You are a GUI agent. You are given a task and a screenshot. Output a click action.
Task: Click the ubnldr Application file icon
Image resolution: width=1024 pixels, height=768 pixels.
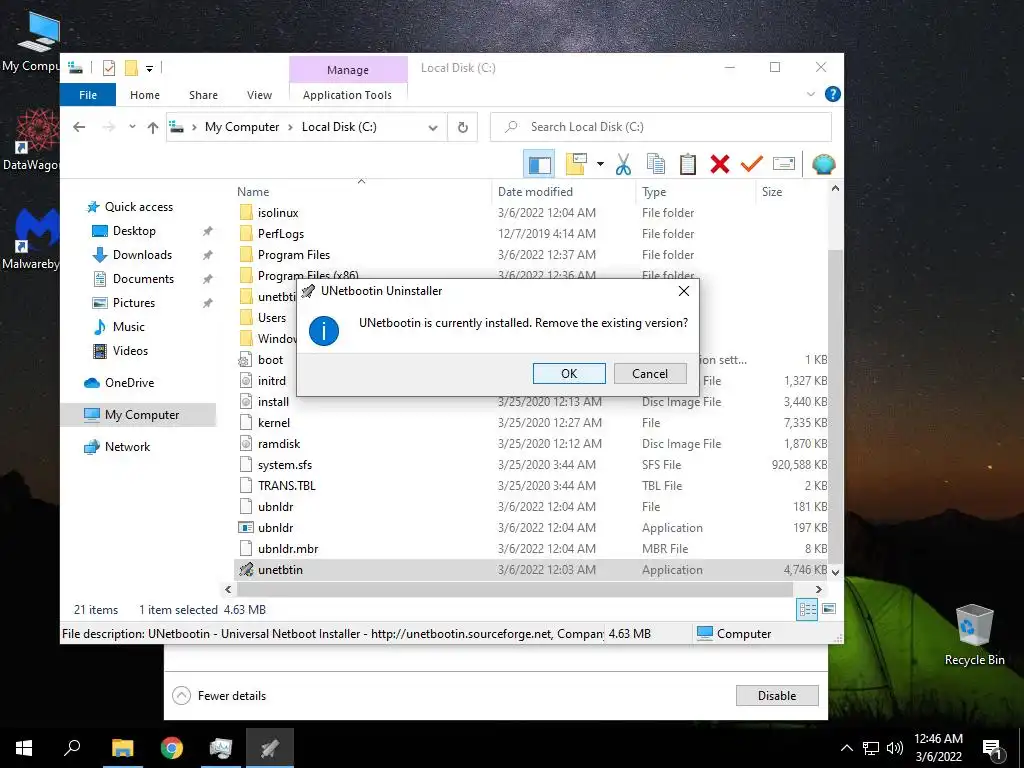pos(246,528)
